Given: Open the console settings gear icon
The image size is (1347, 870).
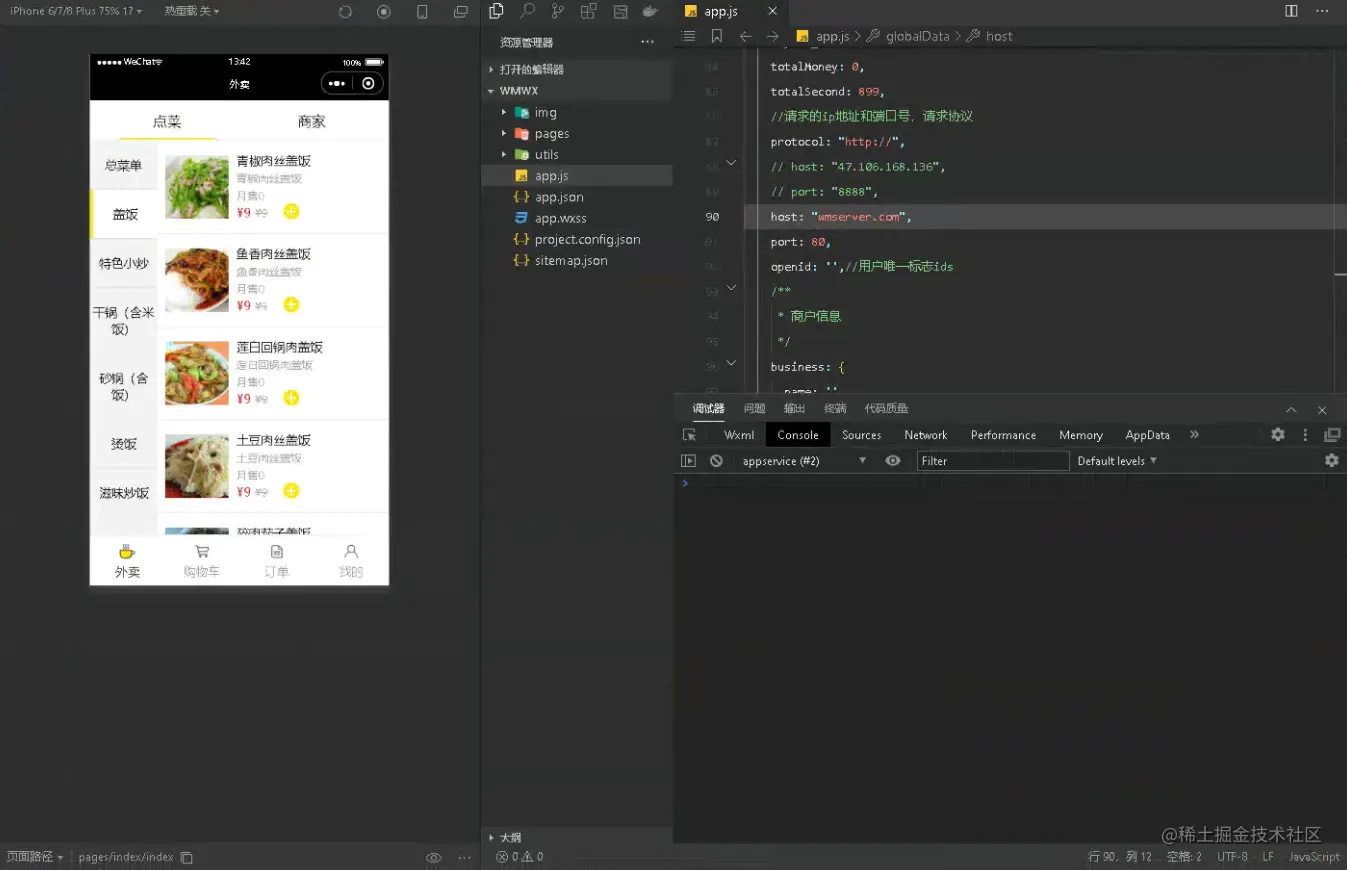Looking at the screenshot, I should click(x=1331, y=461).
